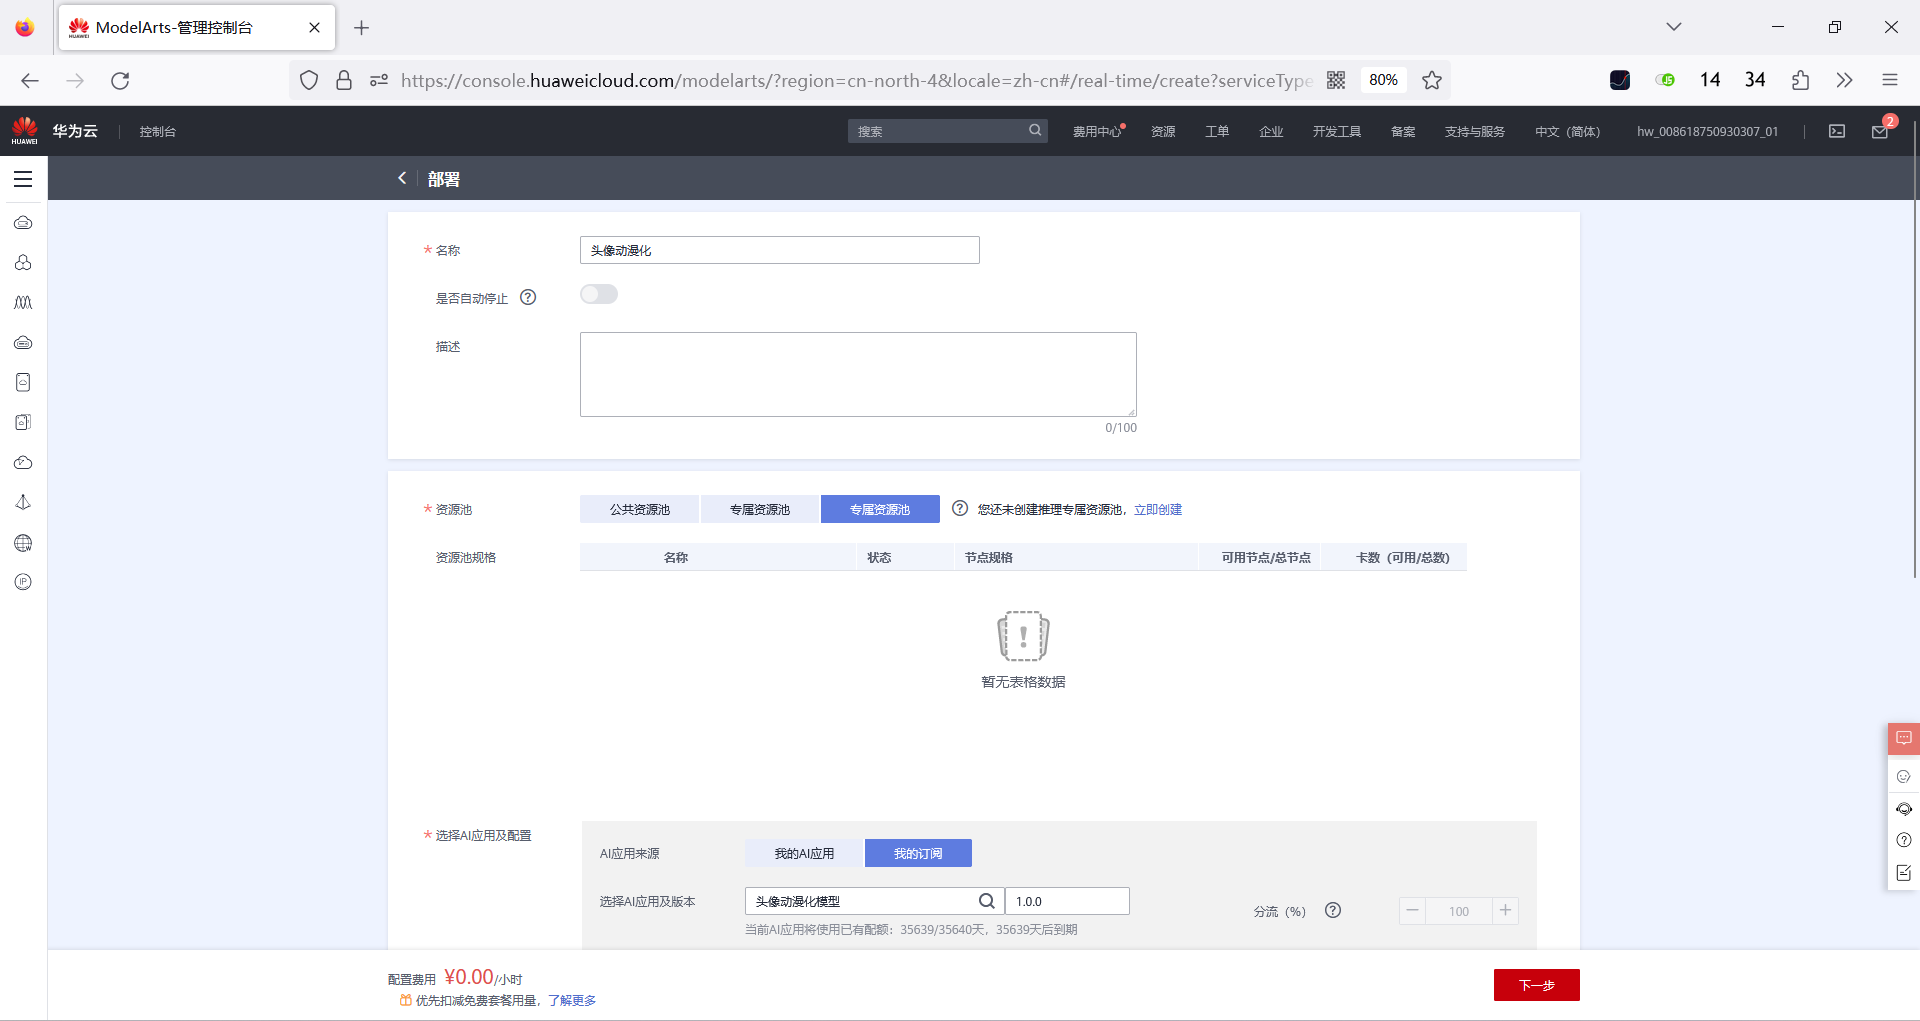Click the search magnifier in console header
This screenshot has width=1920, height=1021.
coord(1035,130)
